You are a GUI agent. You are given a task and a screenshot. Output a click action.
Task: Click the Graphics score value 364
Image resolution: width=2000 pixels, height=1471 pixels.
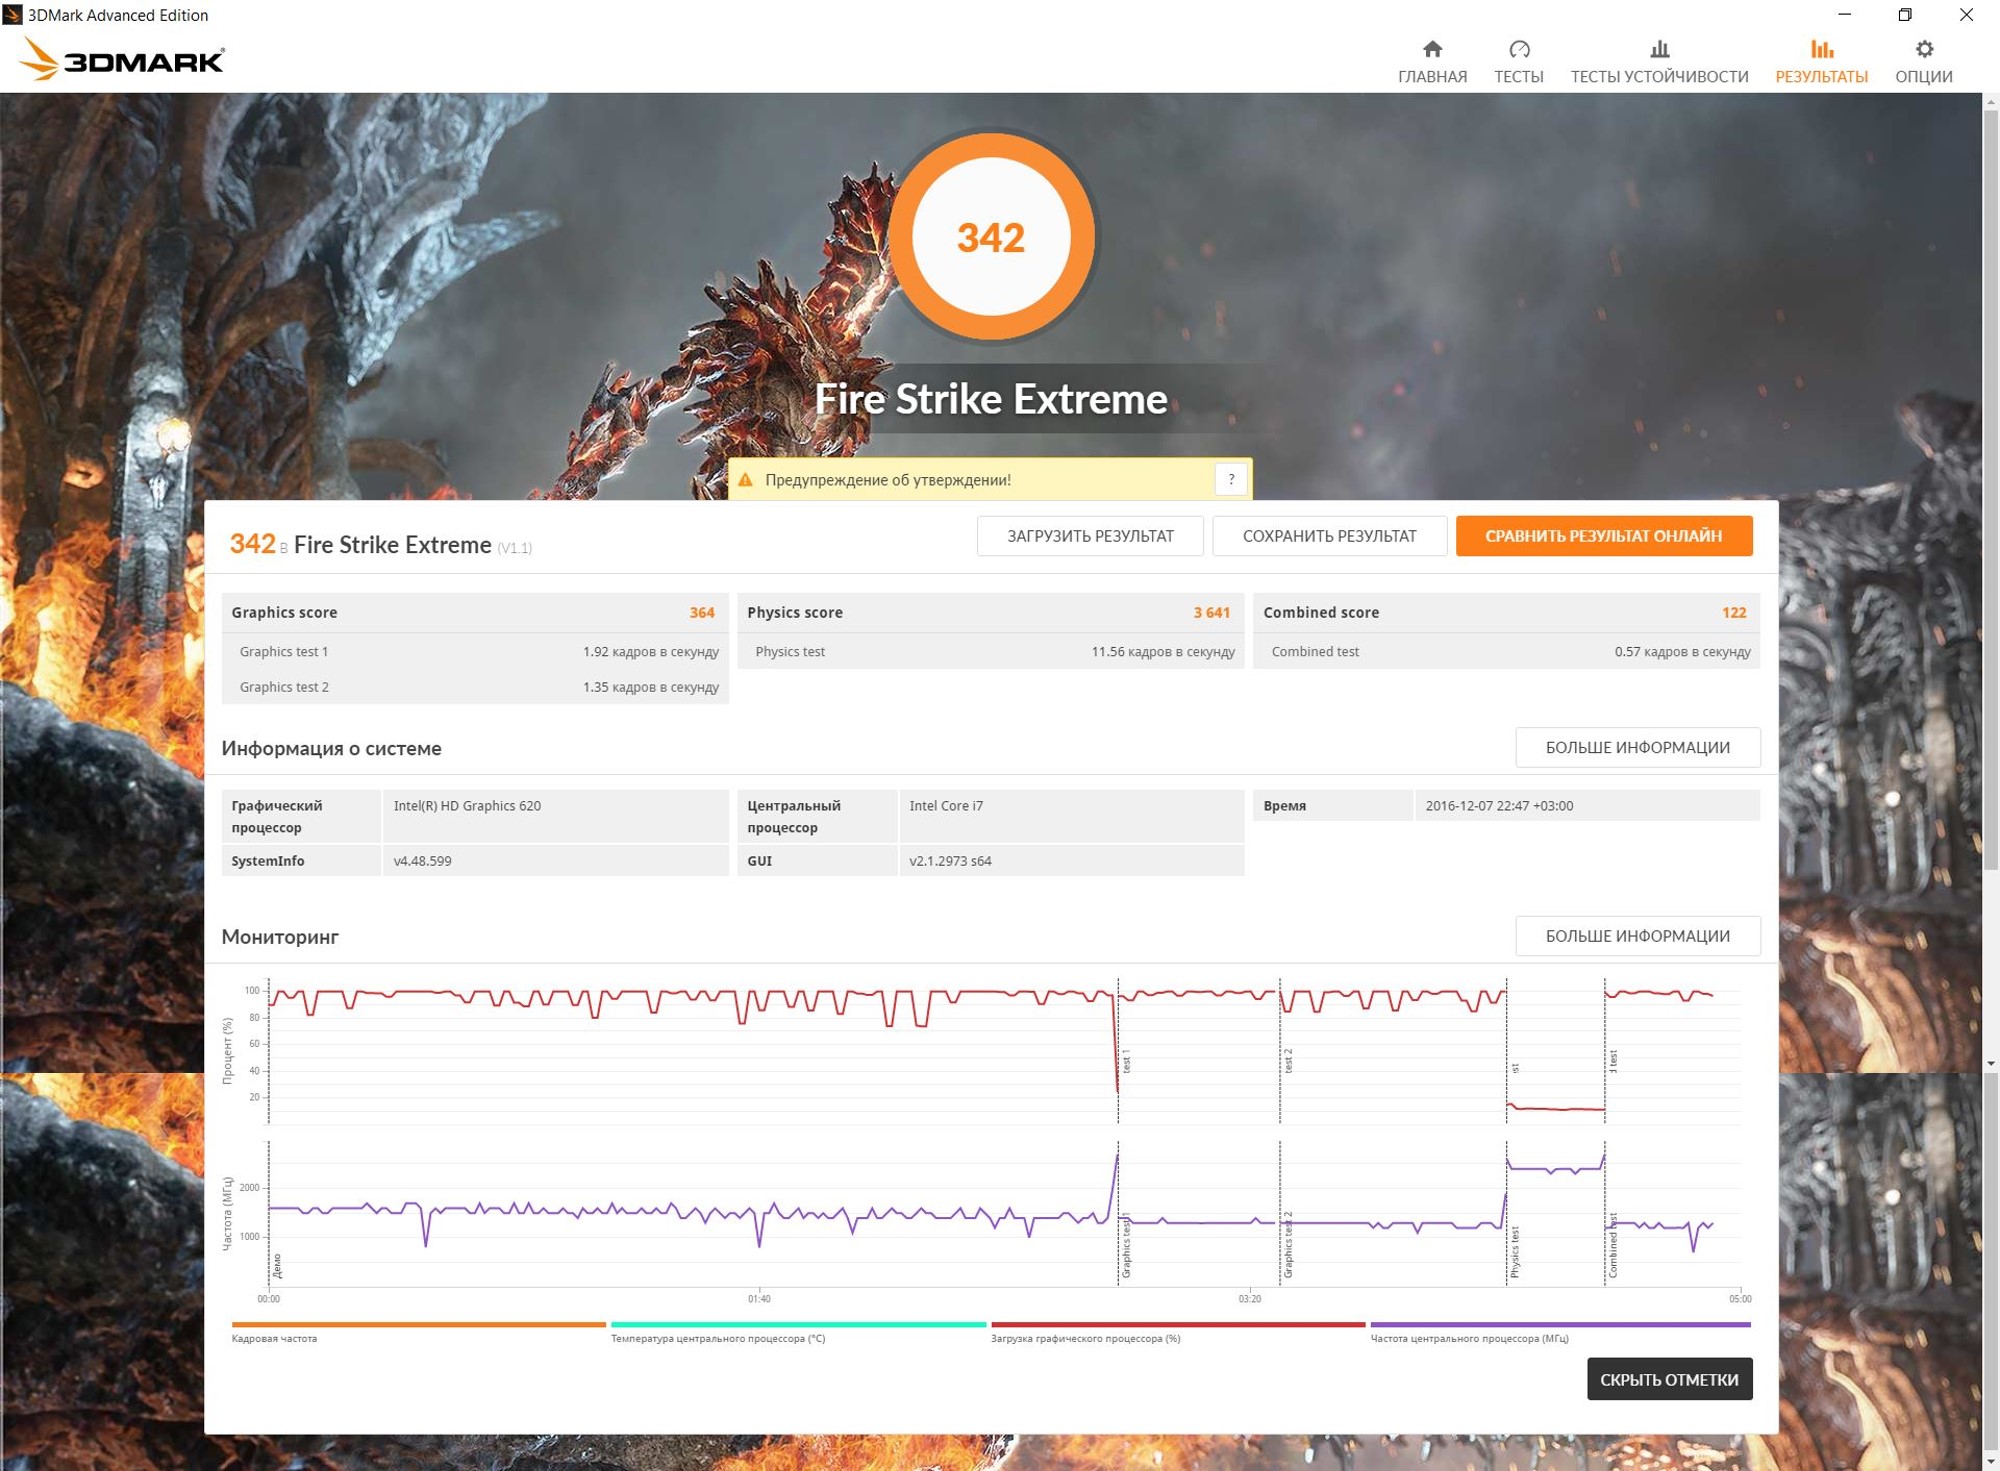pos(701,612)
